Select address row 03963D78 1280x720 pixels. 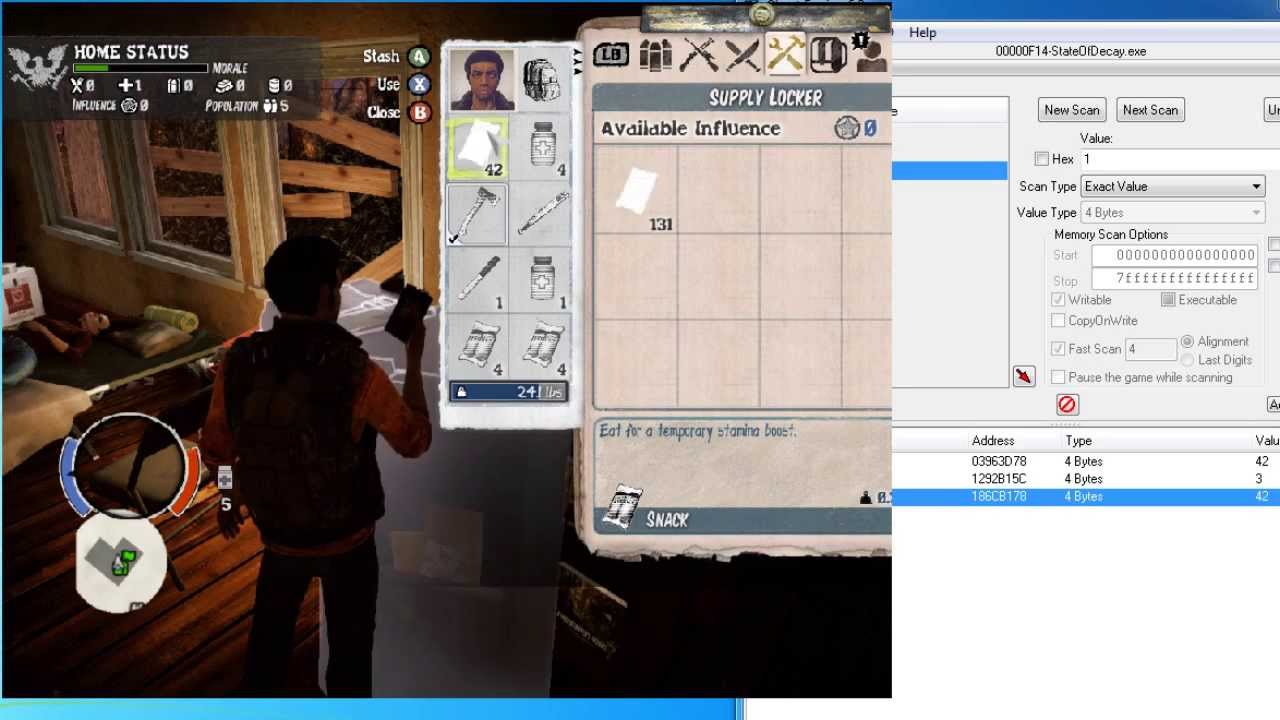1086,462
